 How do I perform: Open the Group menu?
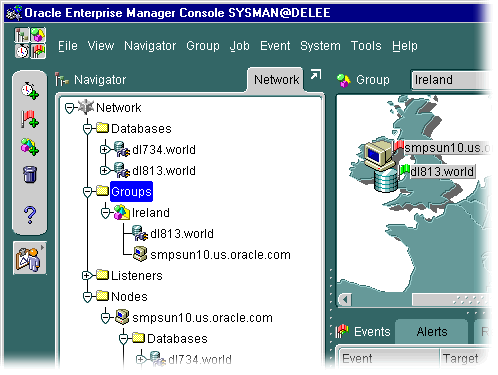point(203,46)
